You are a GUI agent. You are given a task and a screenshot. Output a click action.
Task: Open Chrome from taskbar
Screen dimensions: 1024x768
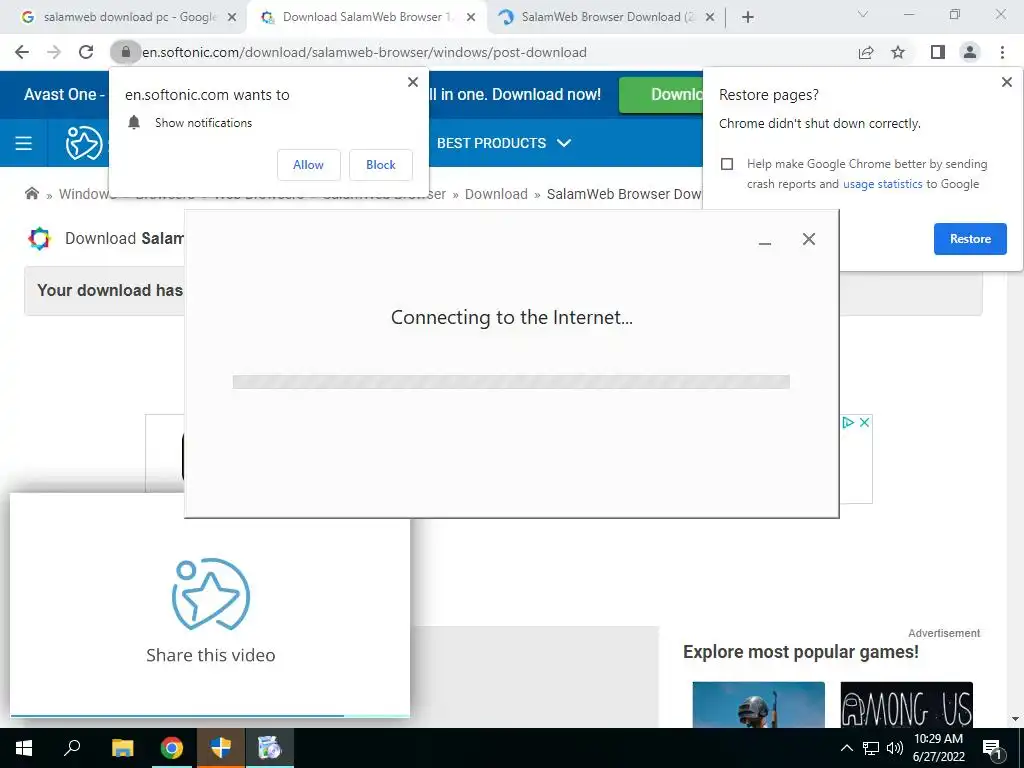tap(172, 748)
